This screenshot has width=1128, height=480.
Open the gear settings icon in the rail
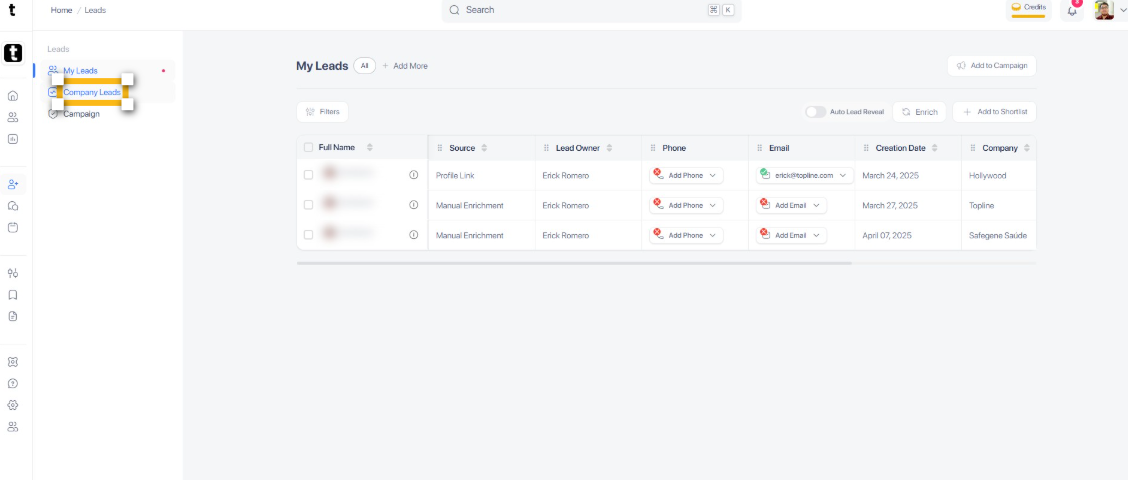12,405
